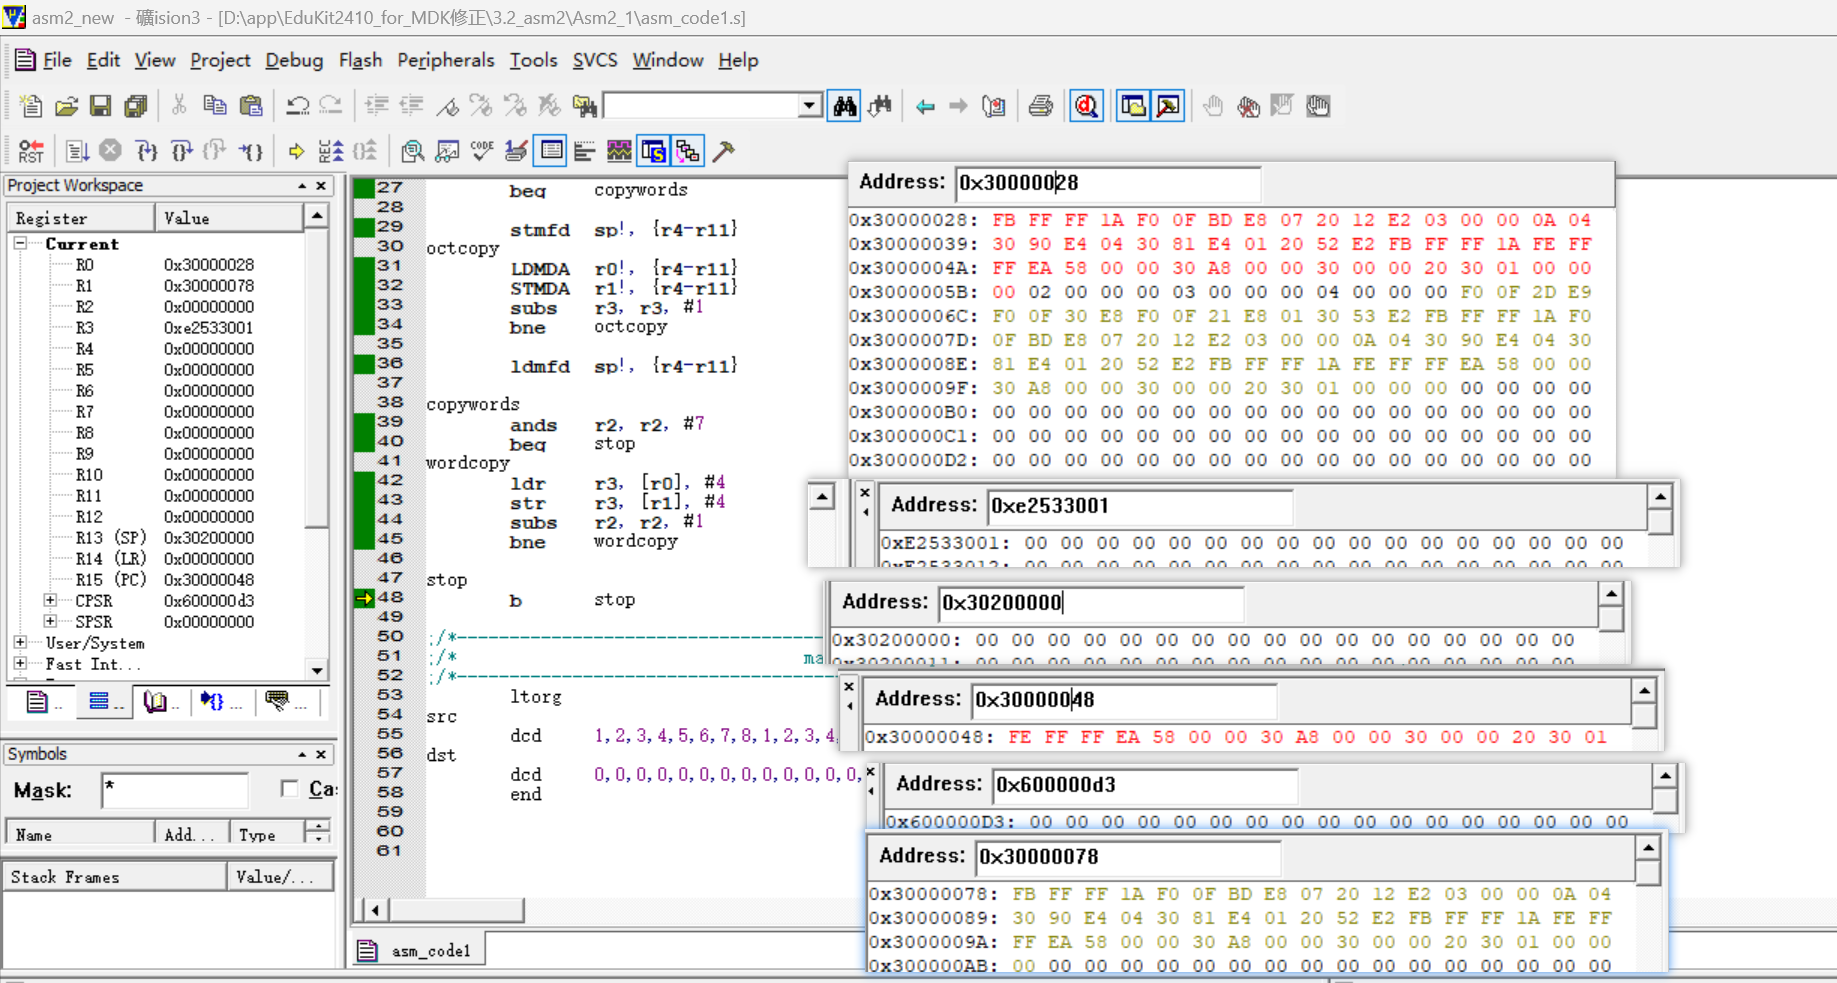1837x983 pixels.
Task: Open the SVCS menu
Action: [595, 60]
